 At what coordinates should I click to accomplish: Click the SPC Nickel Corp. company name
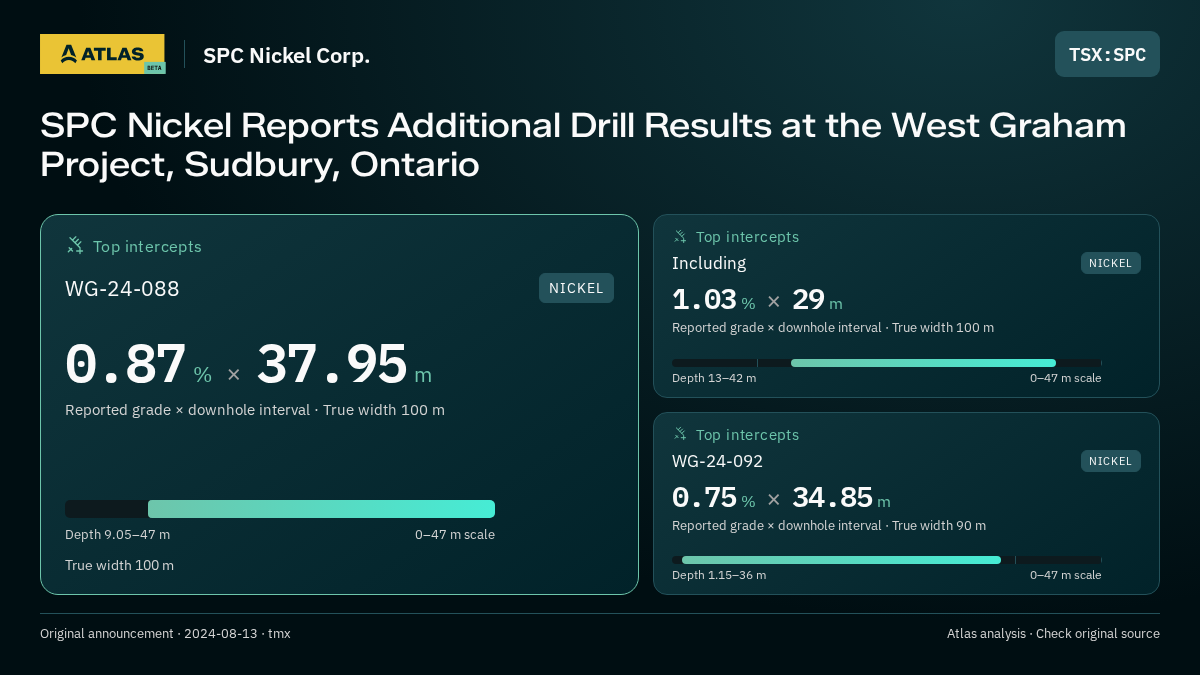pyautogui.click(x=286, y=56)
